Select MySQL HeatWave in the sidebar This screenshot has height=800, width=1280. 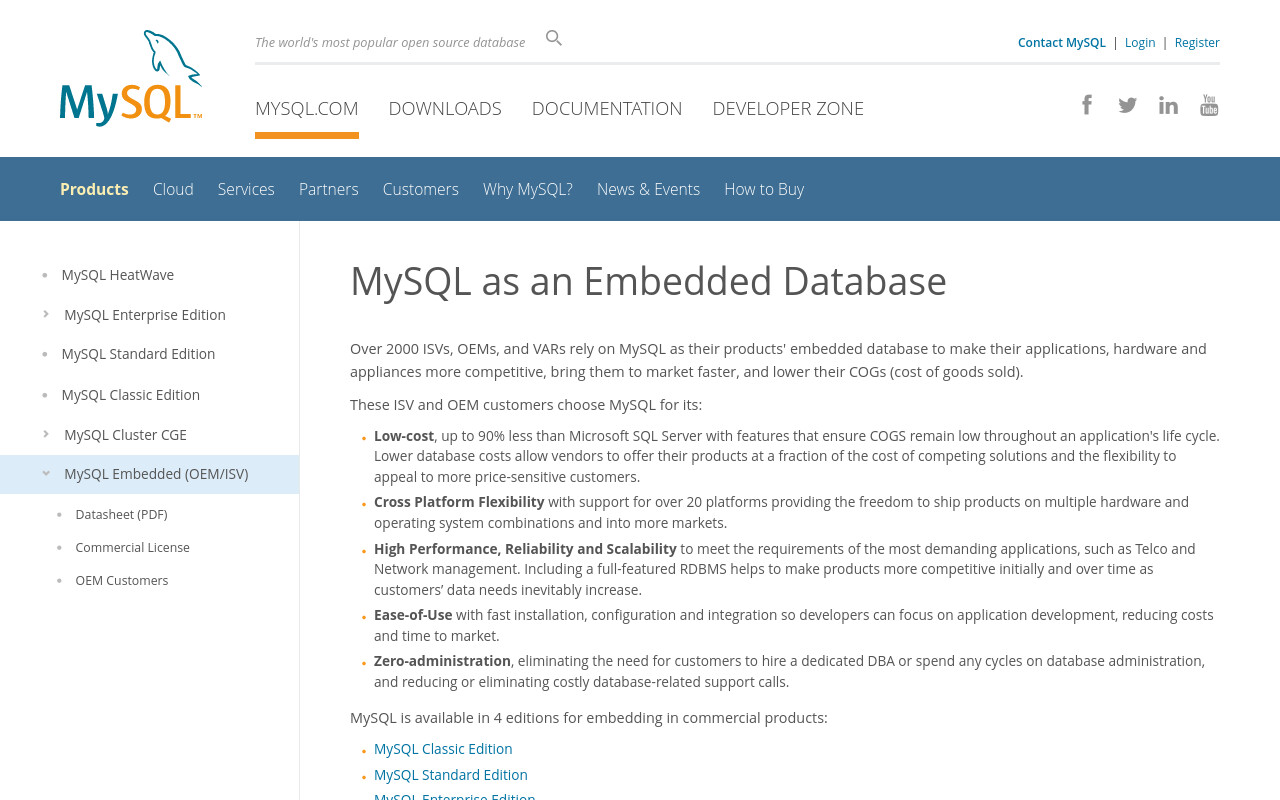click(x=118, y=274)
